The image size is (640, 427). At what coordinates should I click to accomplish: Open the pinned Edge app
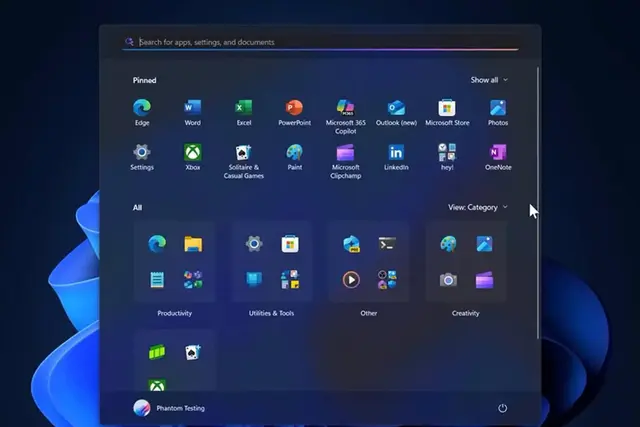142,112
